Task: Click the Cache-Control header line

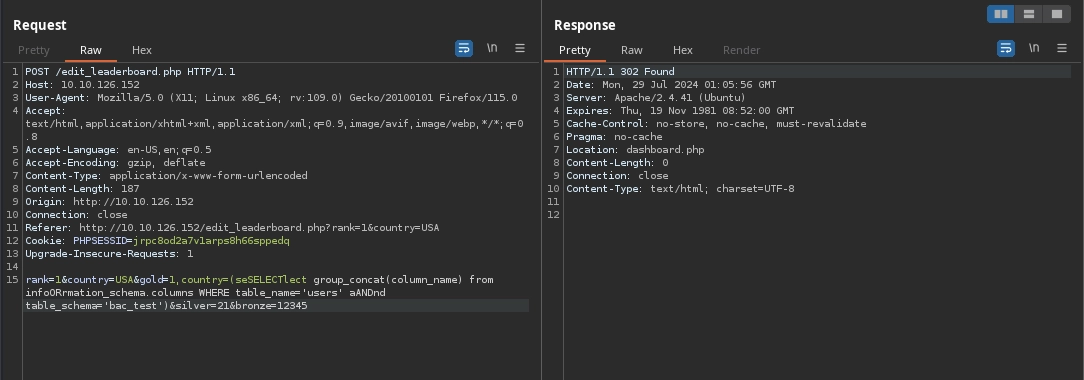Action: [x=716, y=124]
